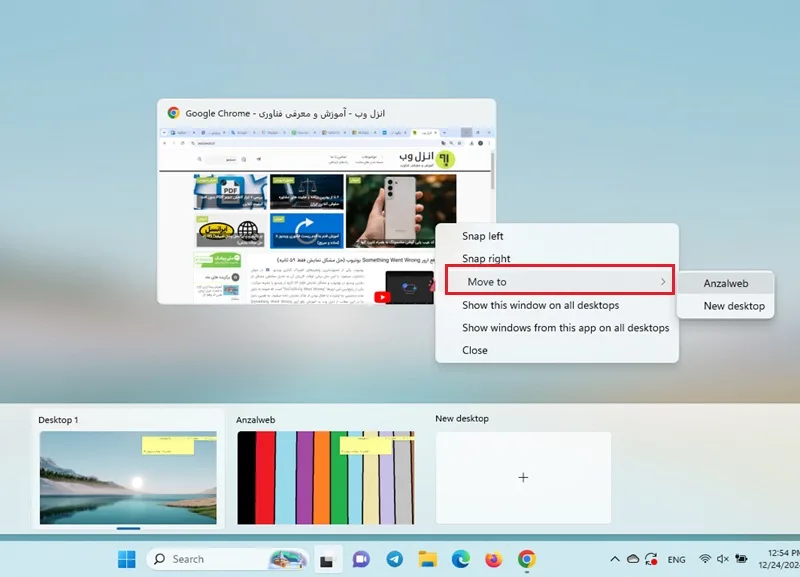Open the scales of justice article thumbnail
Viewport: 800px width, 577px height.
point(307,192)
